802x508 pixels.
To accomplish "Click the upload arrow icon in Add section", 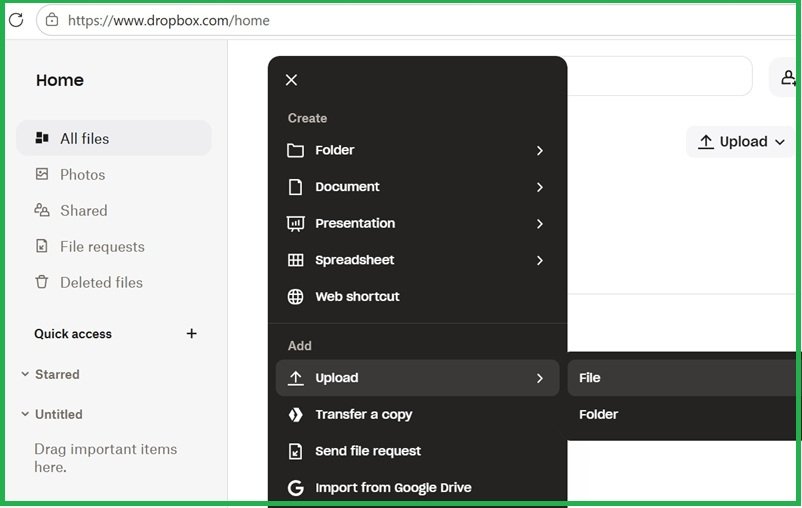I will pyautogui.click(x=295, y=378).
